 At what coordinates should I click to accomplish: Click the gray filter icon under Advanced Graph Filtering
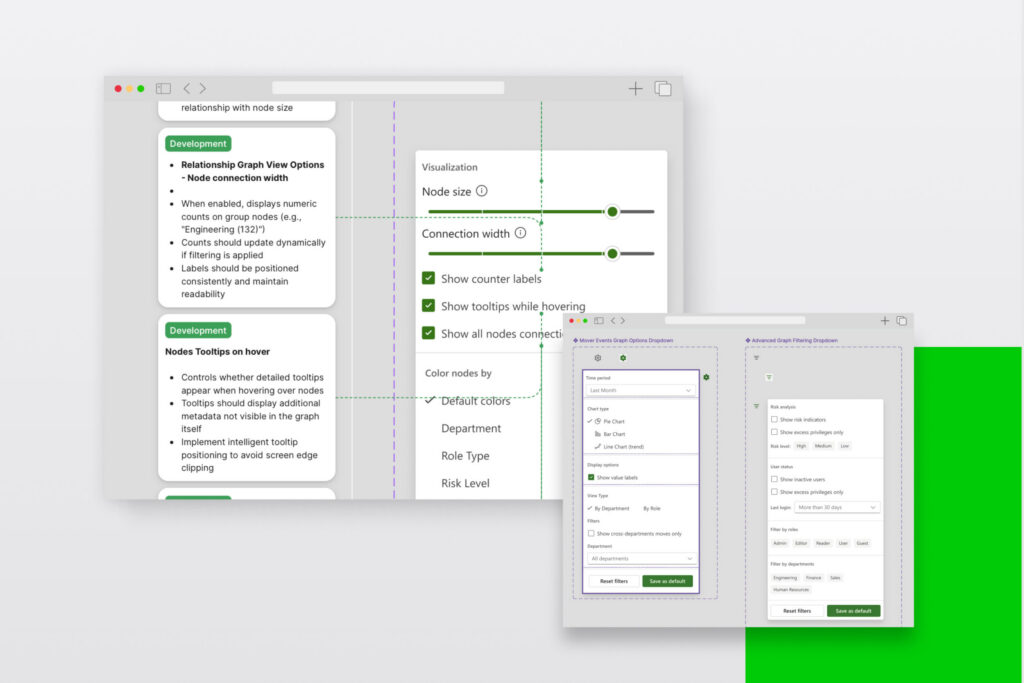[x=756, y=358]
